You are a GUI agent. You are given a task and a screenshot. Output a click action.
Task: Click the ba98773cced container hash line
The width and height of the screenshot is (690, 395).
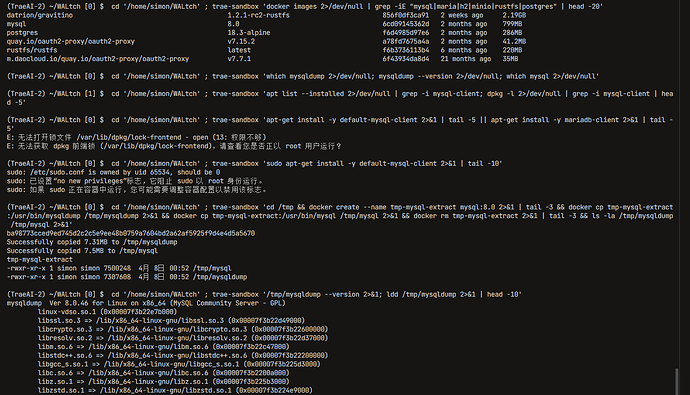pos(131,234)
